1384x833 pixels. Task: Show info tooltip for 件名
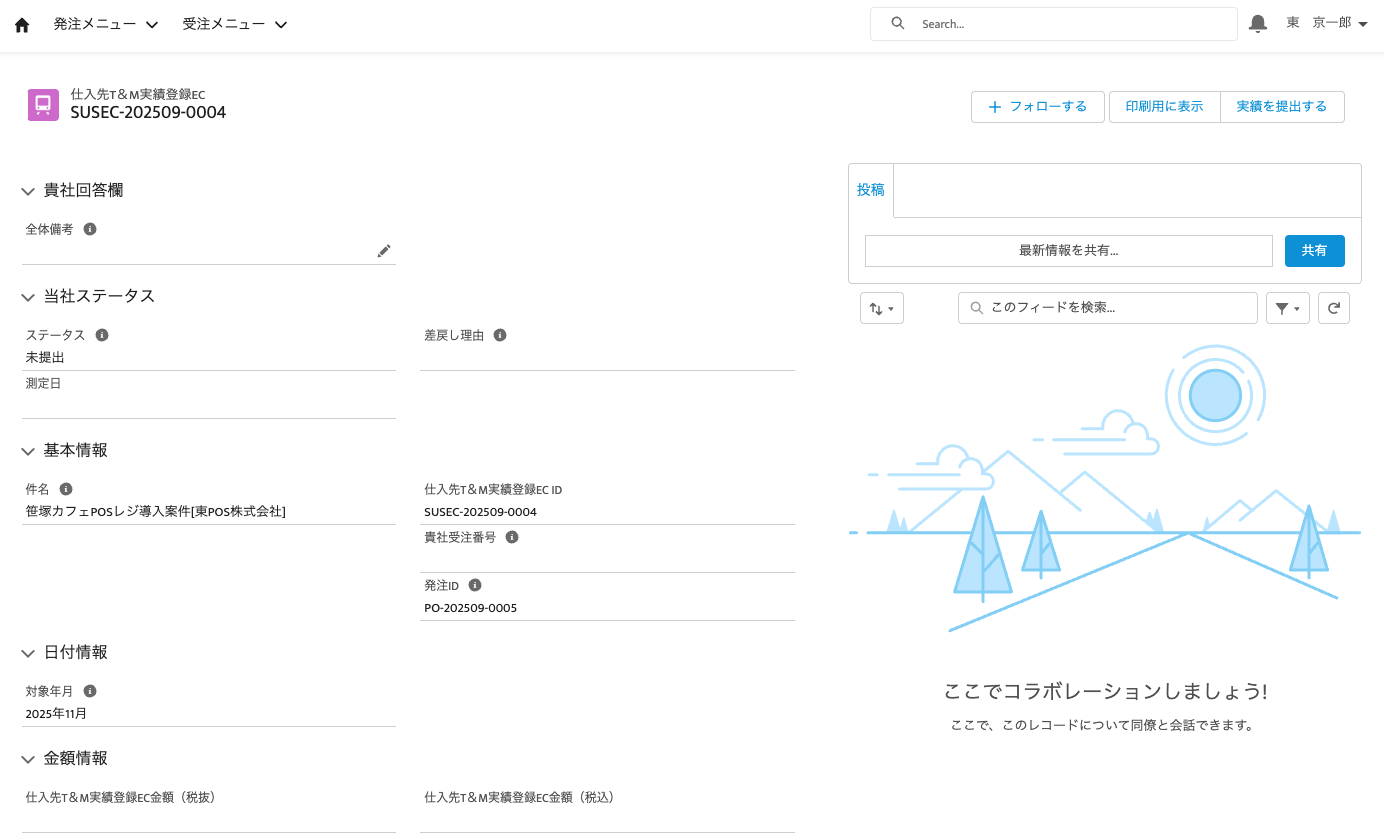pos(66,489)
